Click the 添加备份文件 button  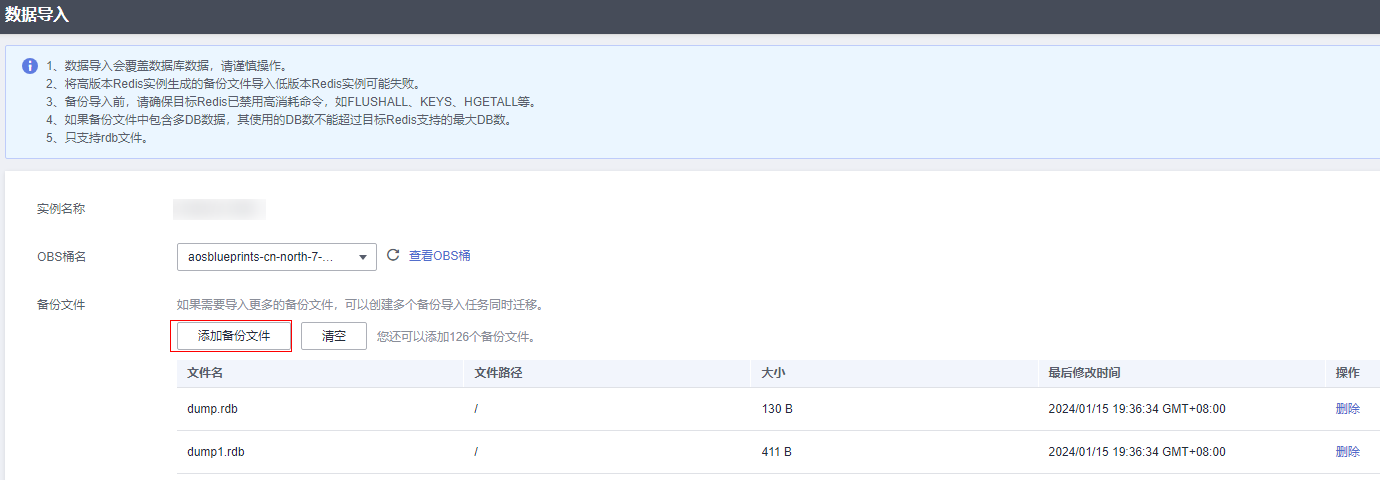coord(234,336)
